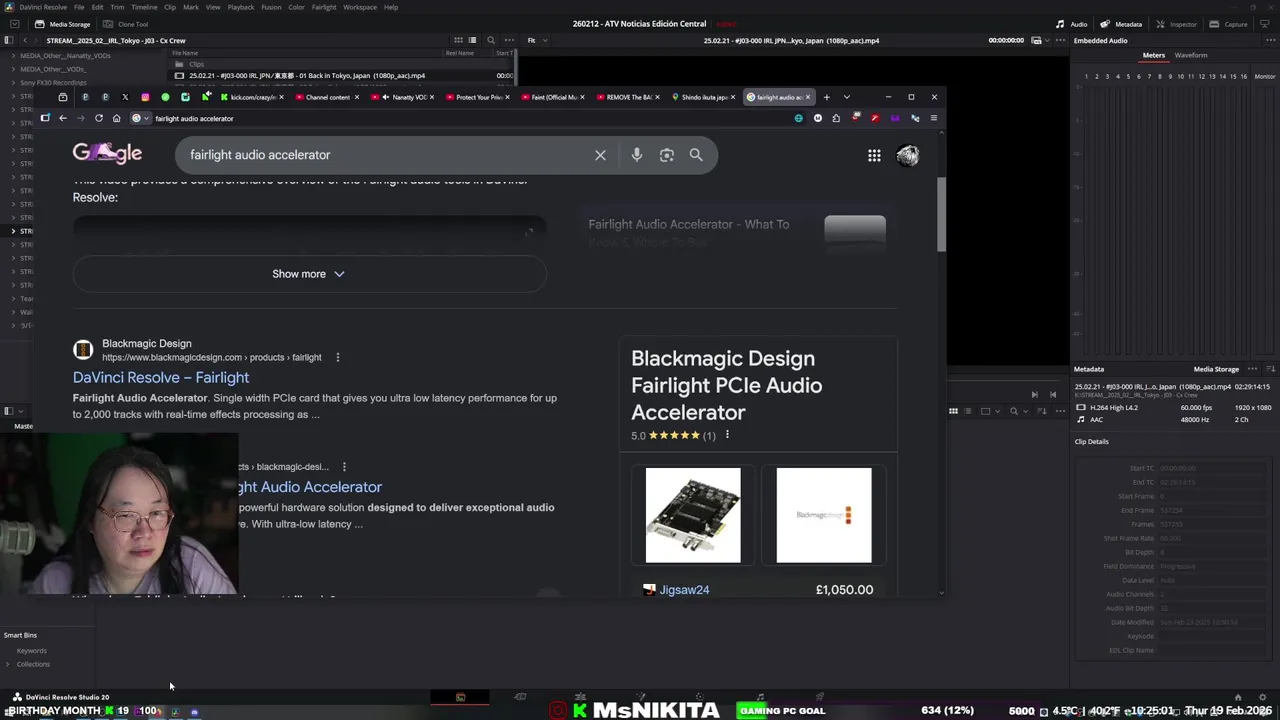Viewport: 1280px width, 720px height.
Task: Open Media page icon in Resolve bottom bar
Action: click(460, 697)
